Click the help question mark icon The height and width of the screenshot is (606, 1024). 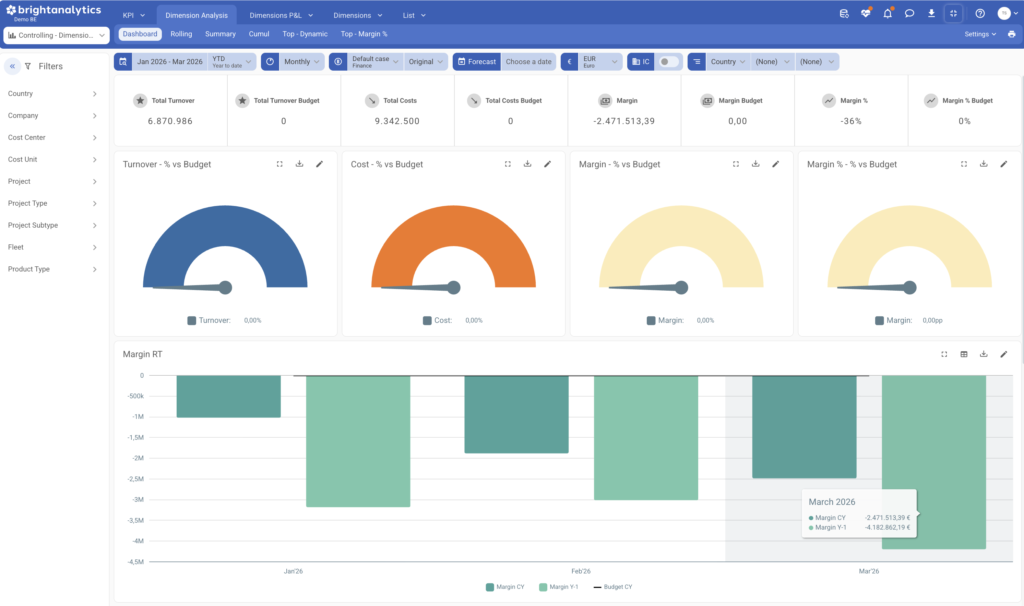tap(980, 13)
